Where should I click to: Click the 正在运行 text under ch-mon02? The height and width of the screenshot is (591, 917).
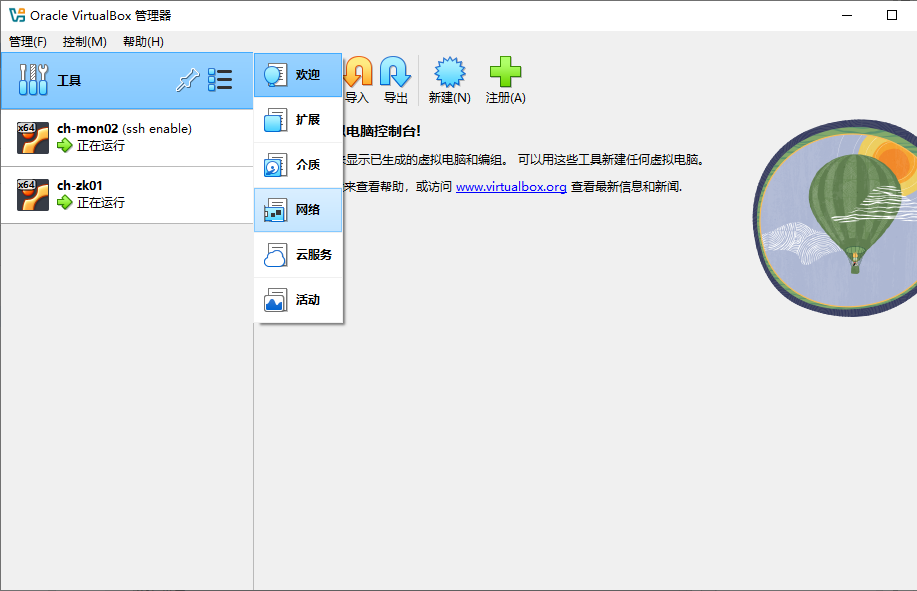(101, 146)
